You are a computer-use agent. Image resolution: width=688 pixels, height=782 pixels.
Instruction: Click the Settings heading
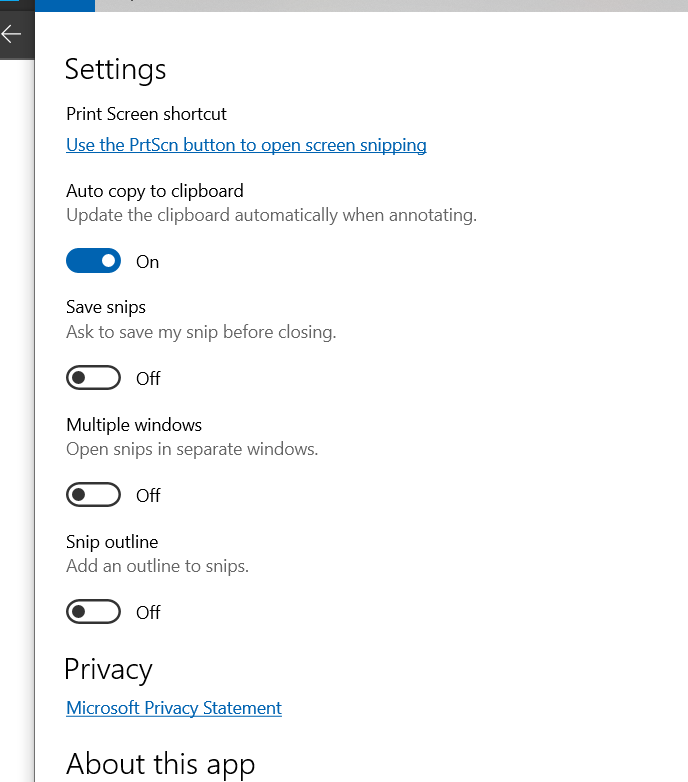(x=115, y=69)
